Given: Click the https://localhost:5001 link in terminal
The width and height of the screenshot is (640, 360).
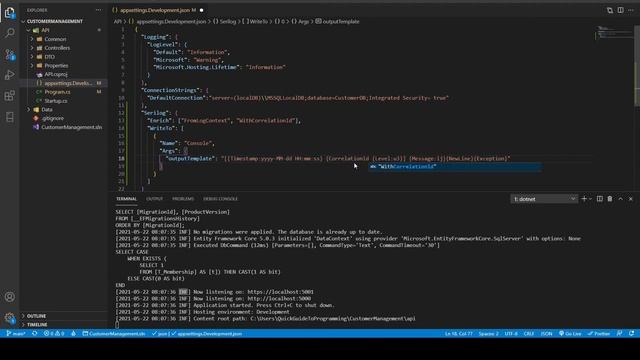Looking at the screenshot, I should (x=280, y=292).
